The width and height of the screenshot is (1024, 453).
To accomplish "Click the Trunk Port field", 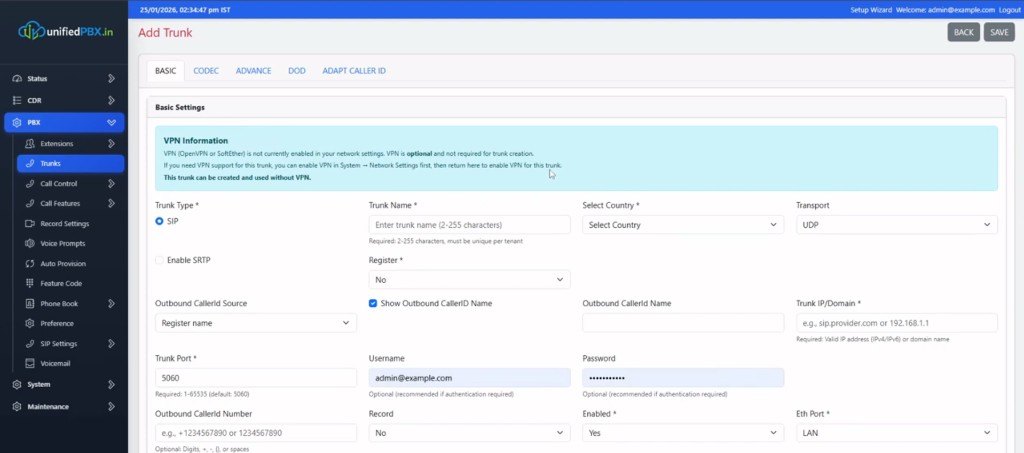I will tap(256, 378).
